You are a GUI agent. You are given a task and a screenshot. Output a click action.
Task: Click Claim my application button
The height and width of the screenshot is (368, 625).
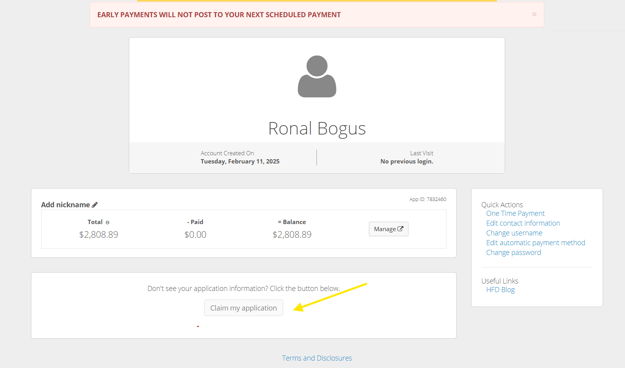[x=244, y=308]
